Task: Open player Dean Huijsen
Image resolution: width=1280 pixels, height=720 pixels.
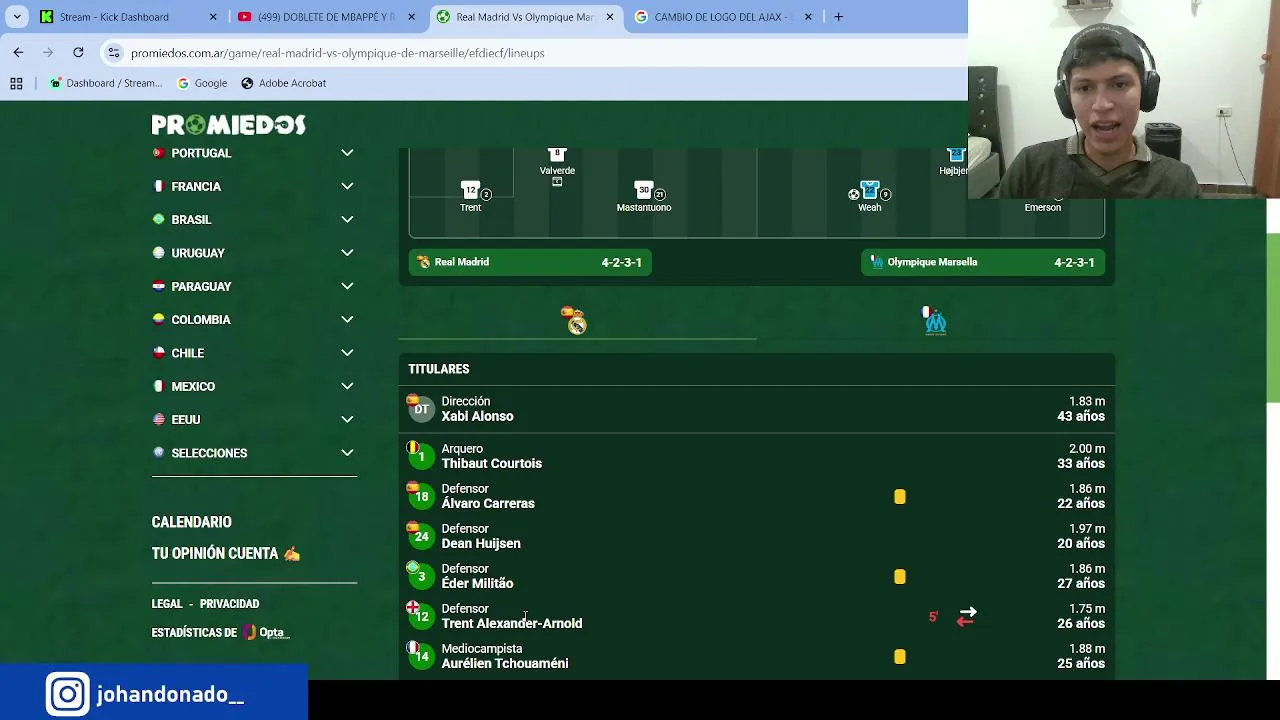Action: 756,536
